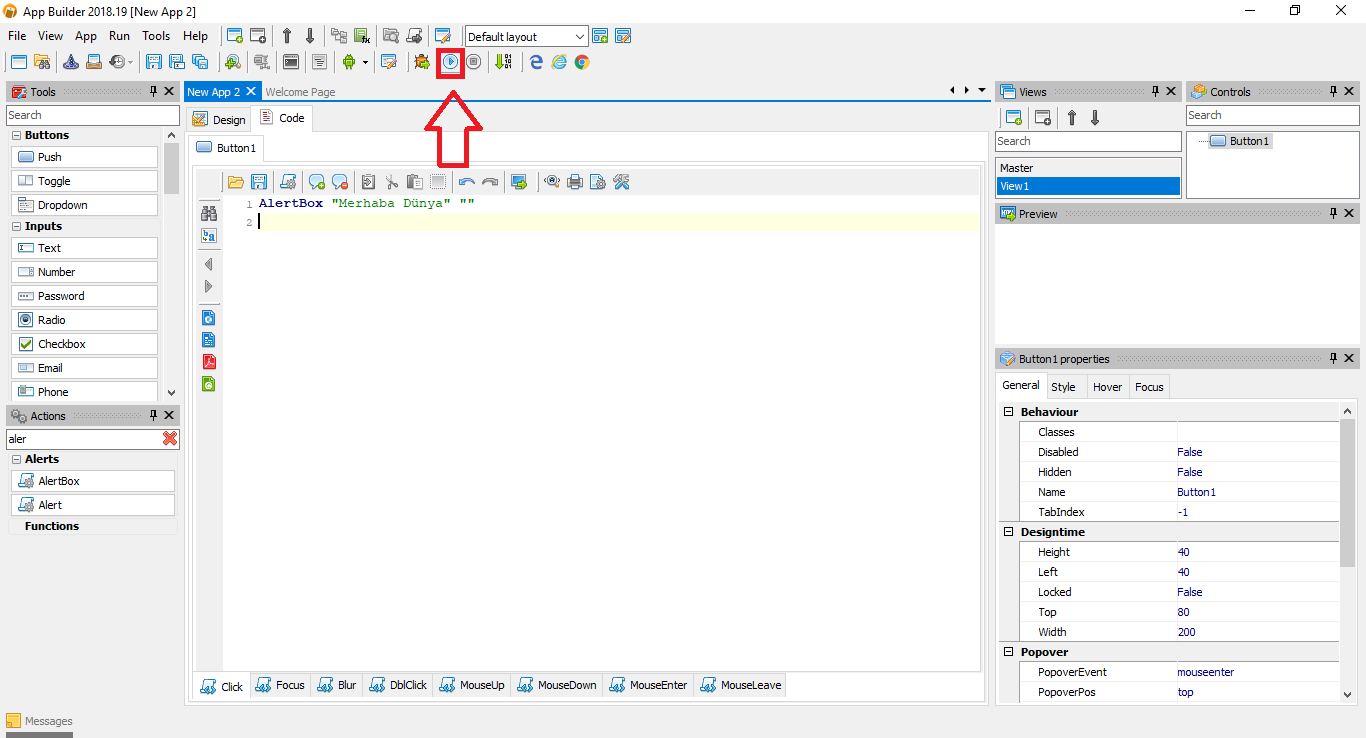Preview the app in Chrome
Image resolution: width=1366 pixels, height=738 pixels.
coord(582,61)
